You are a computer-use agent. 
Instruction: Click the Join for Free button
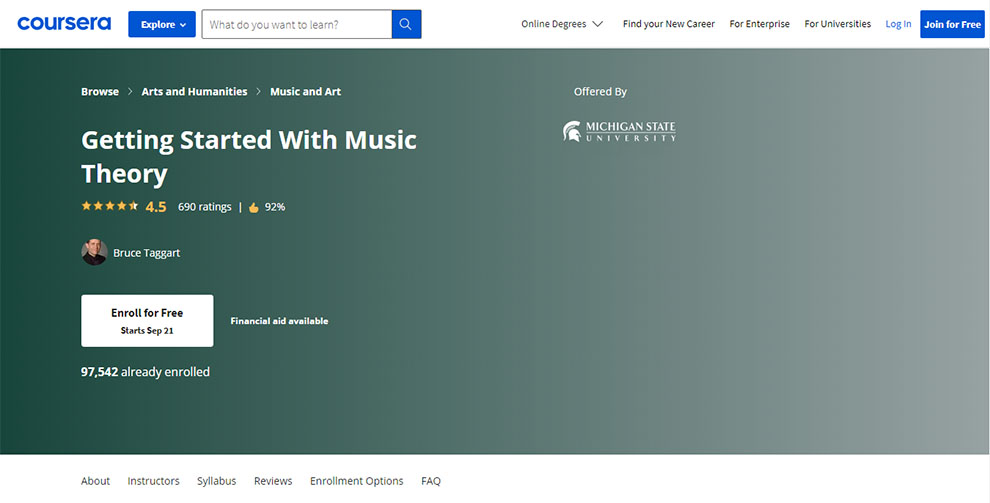click(952, 24)
